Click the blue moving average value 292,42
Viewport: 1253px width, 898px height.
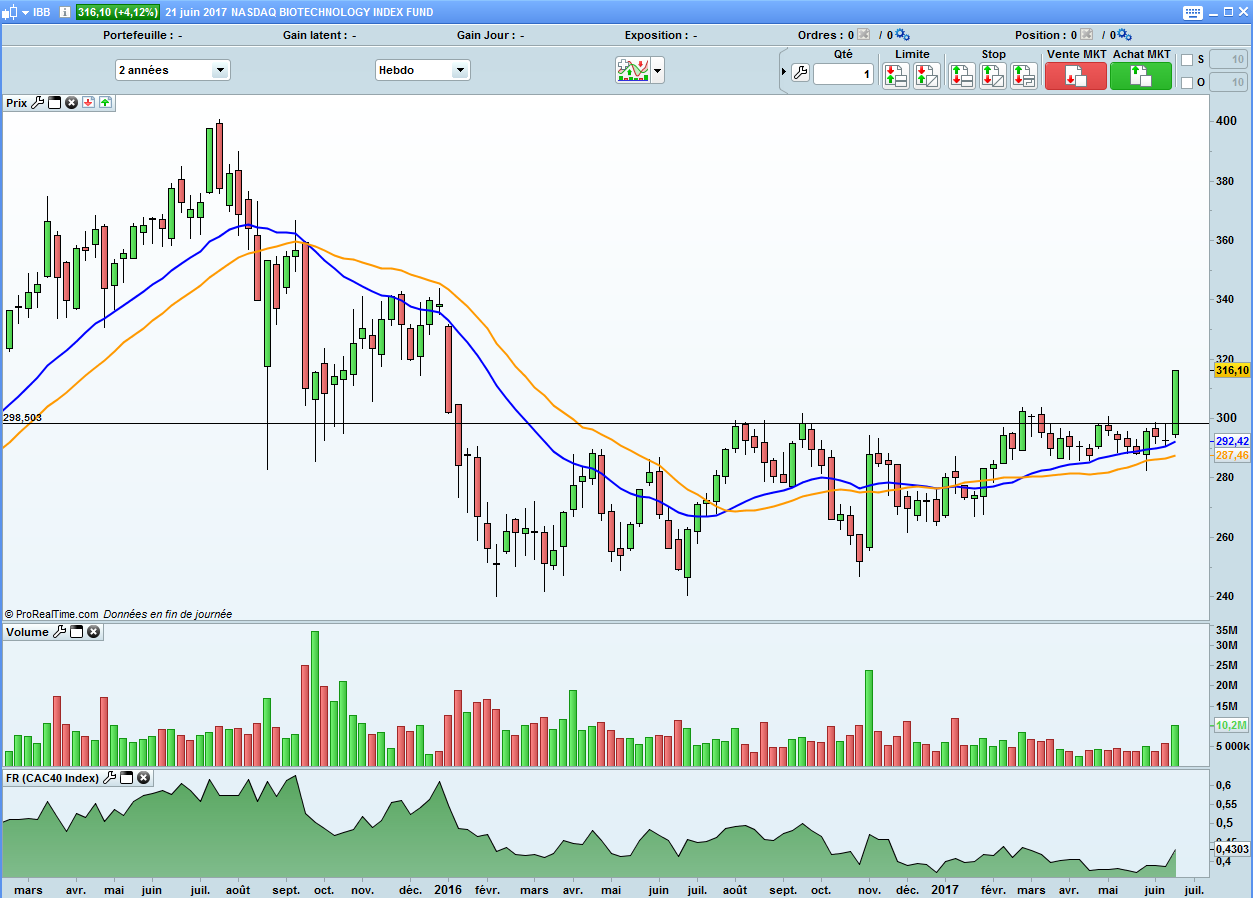coord(1231,441)
